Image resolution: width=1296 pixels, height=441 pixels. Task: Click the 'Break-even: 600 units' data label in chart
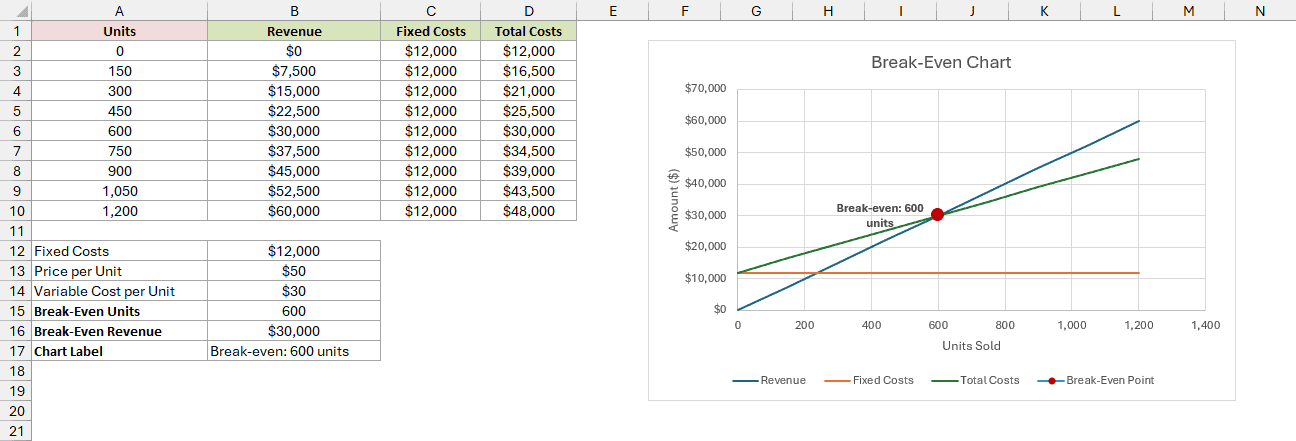pos(880,215)
